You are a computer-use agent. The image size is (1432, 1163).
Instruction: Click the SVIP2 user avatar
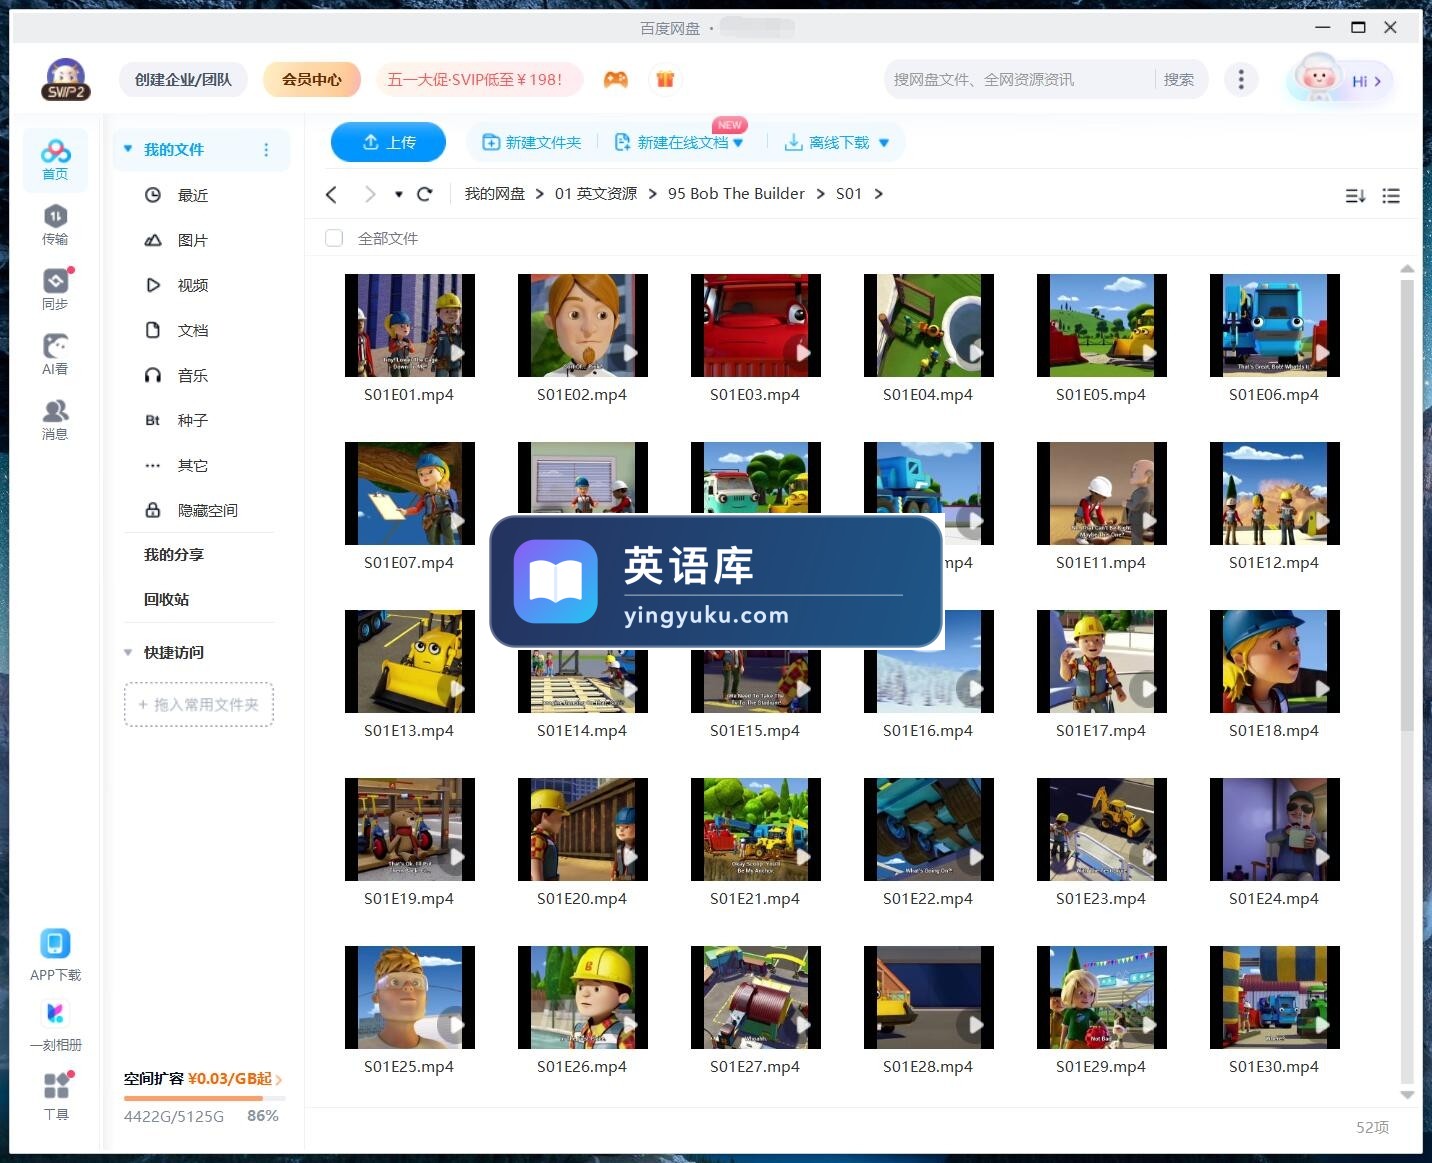coord(66,80)
